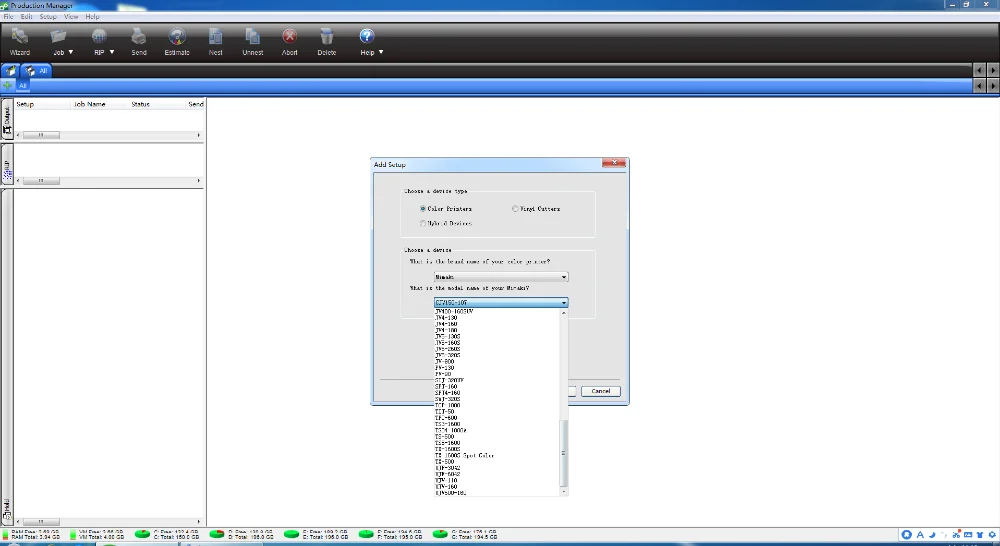Viewport: 1000px width, 546px height.
Task: Select the All sub-tab beside the plus icon
Action: [22, 85]
